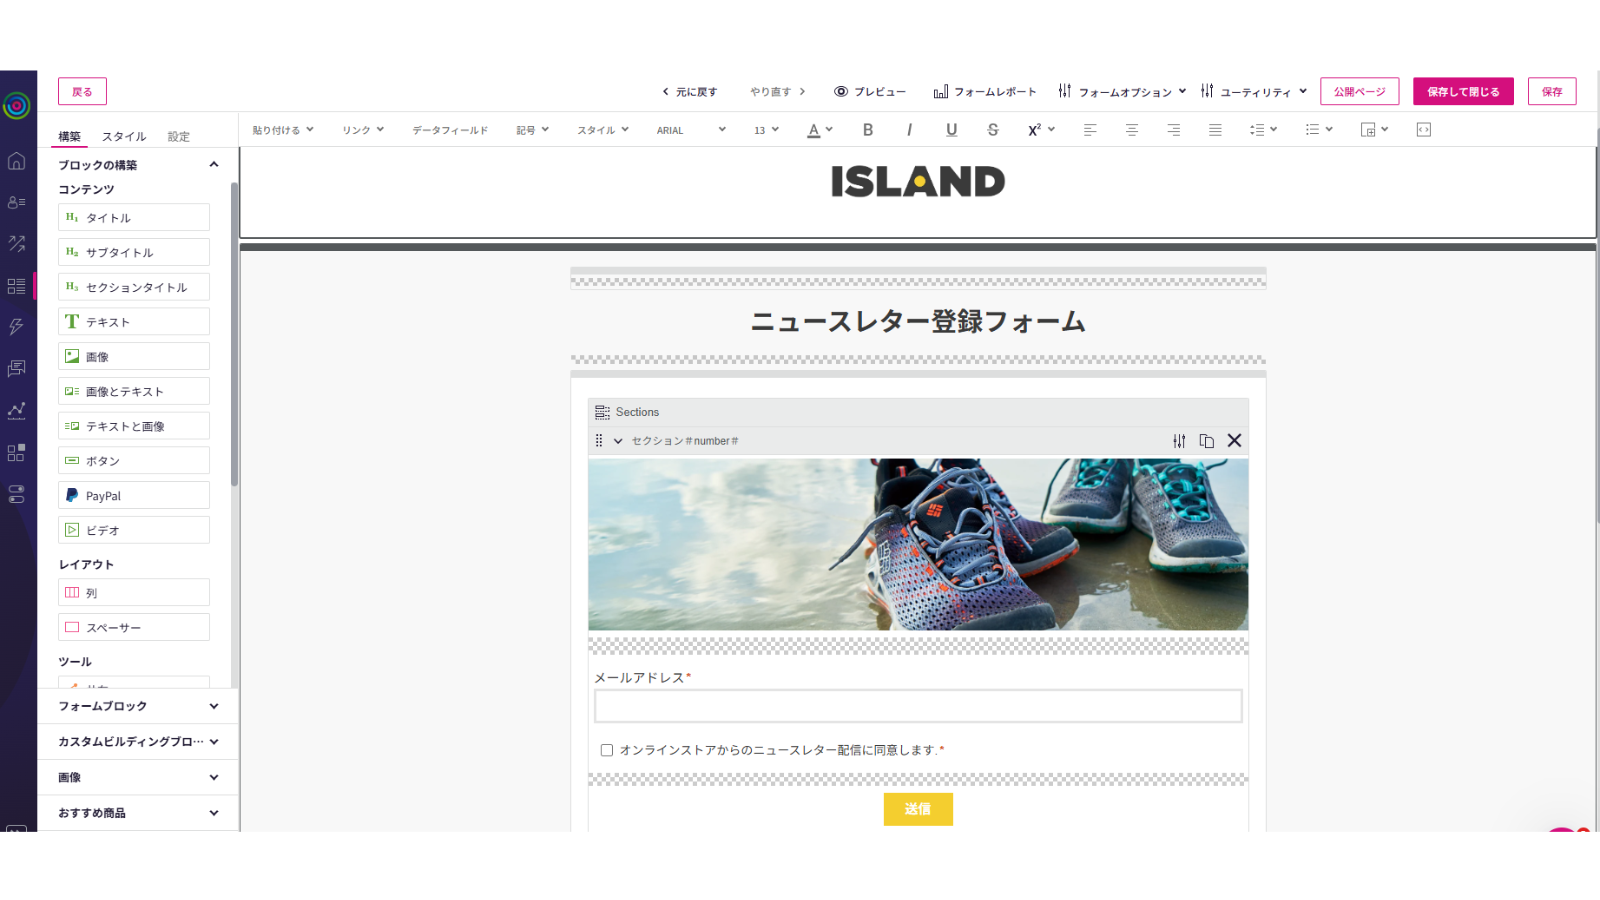Open section settings sliders icon
1600x900 pixels.
point(1179,441)
